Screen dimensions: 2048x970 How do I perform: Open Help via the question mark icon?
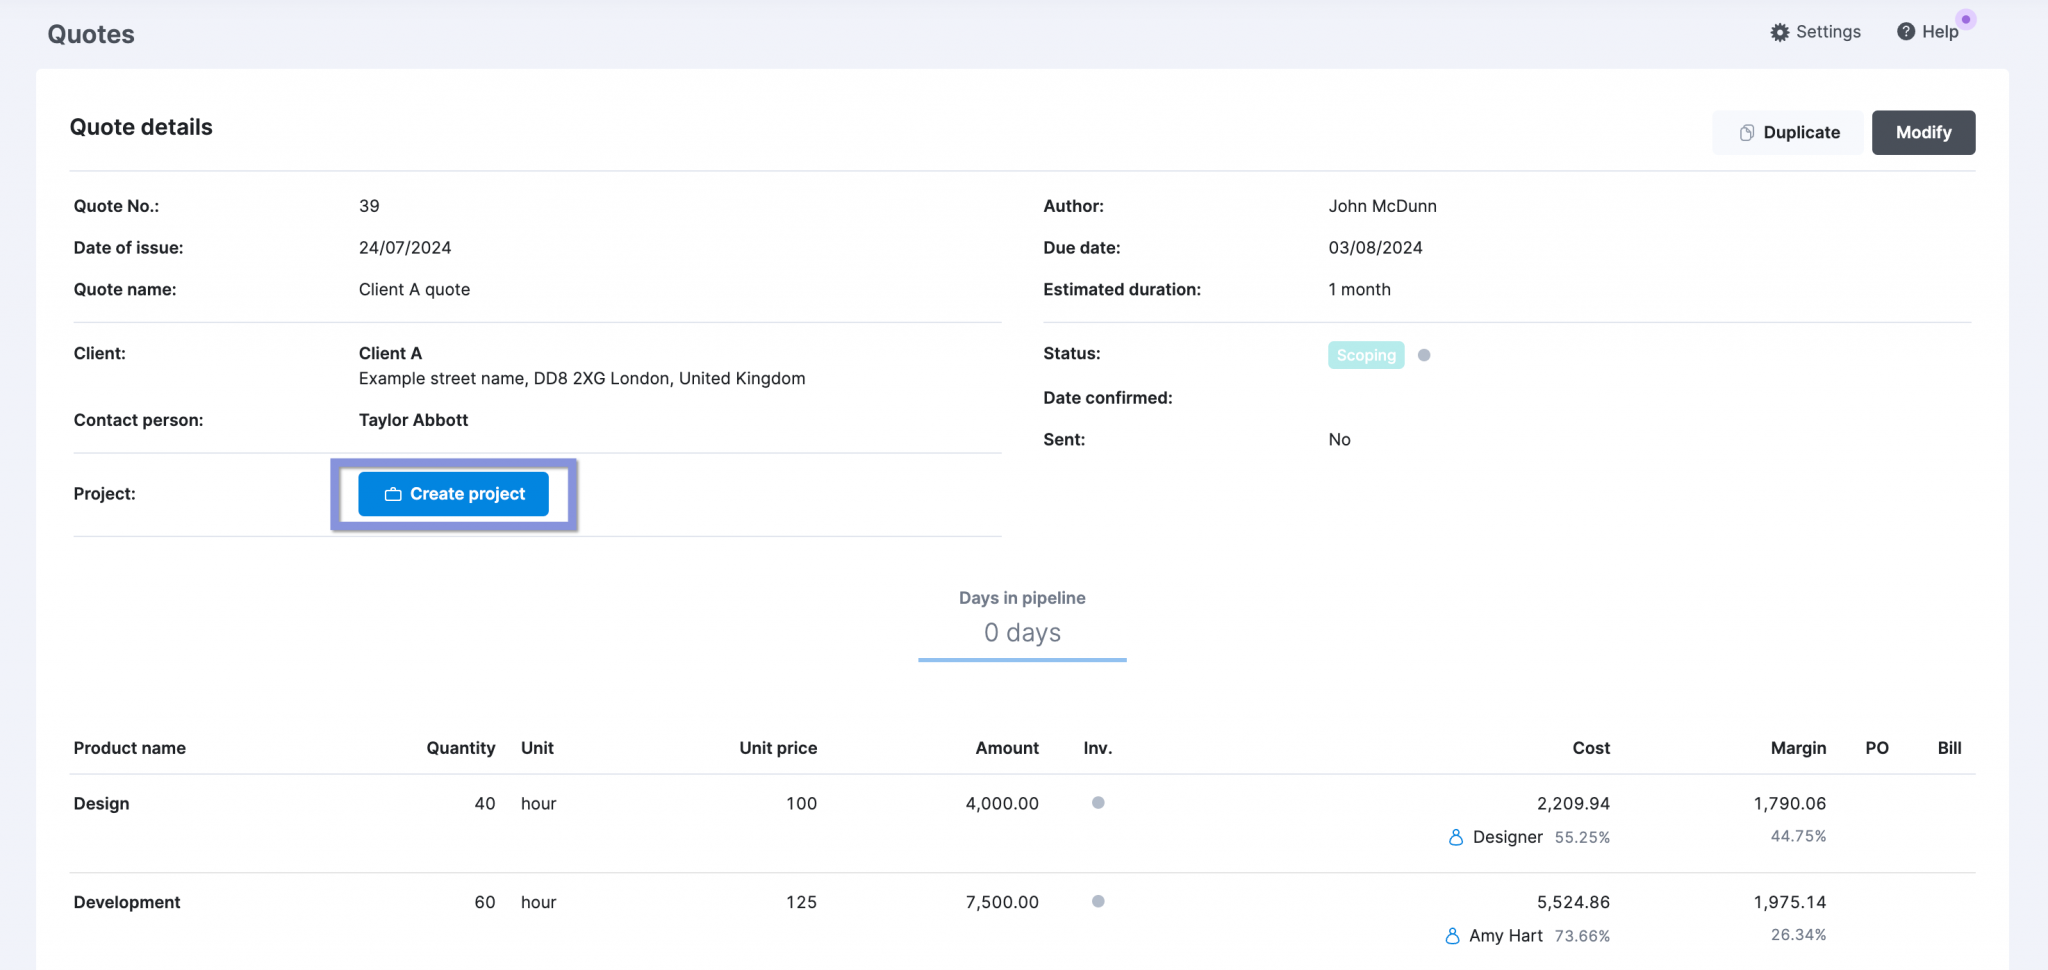[1906, 31]
